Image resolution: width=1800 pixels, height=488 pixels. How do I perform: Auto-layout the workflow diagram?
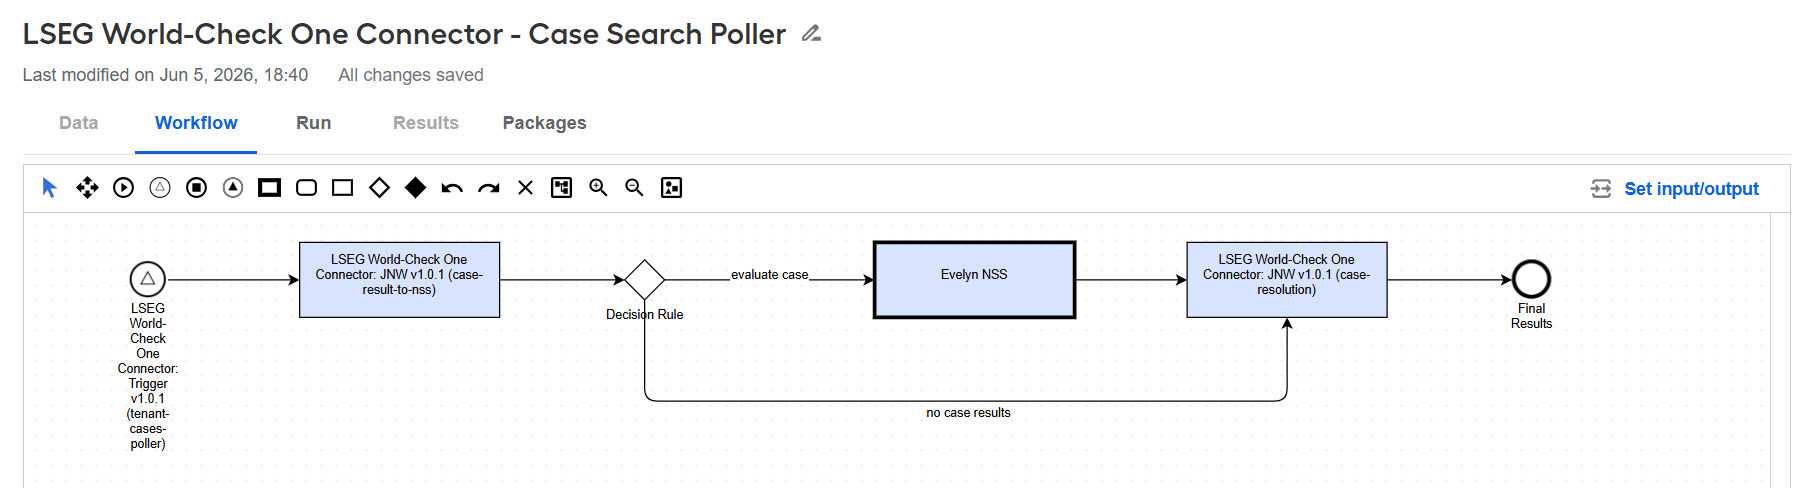coord(562,187)
